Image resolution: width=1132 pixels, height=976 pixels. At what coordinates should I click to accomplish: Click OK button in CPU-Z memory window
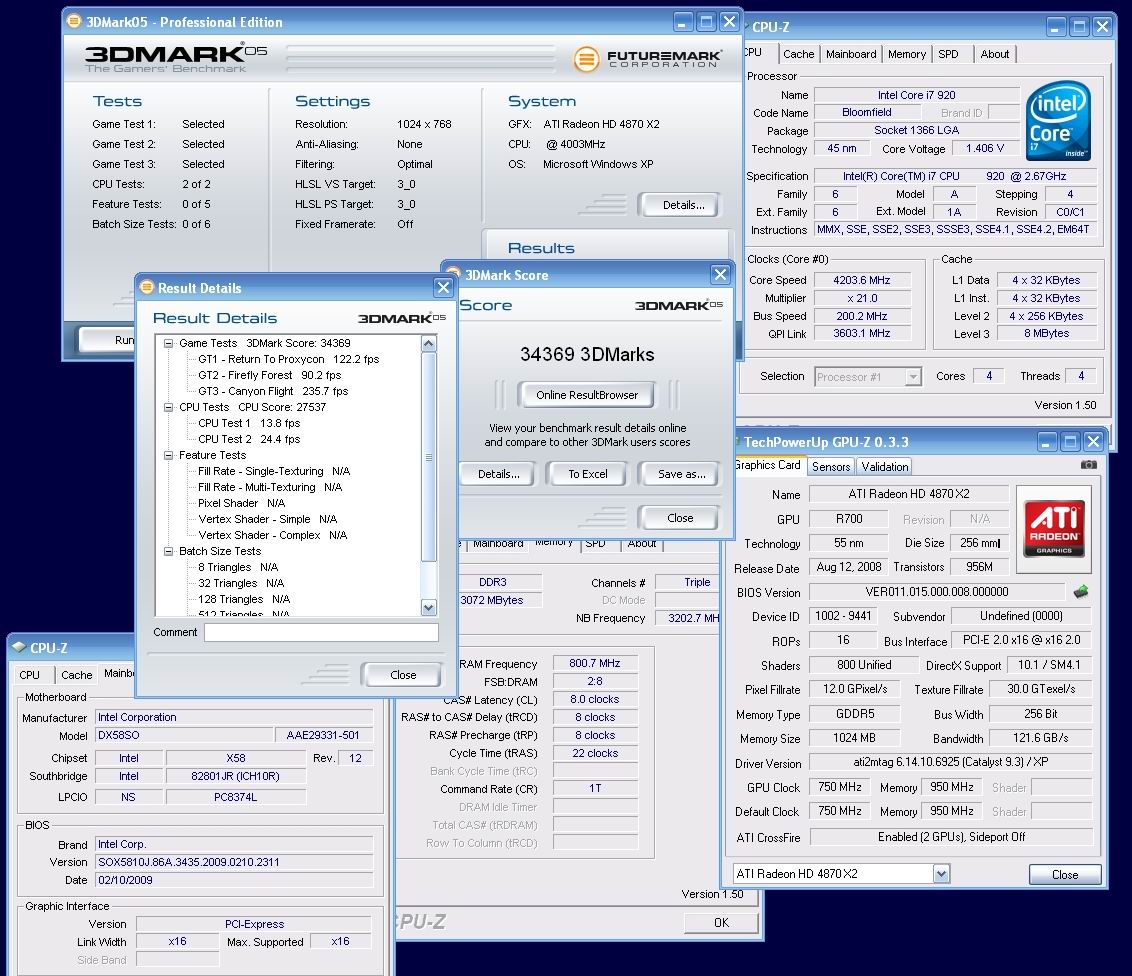tap(720, 923)
